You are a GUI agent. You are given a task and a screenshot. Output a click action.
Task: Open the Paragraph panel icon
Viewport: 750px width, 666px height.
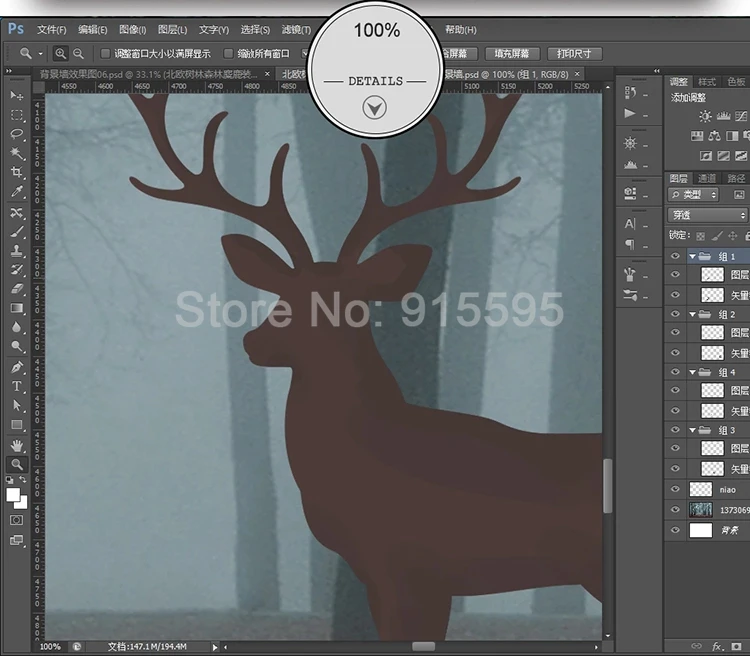(x=630, y=245)
